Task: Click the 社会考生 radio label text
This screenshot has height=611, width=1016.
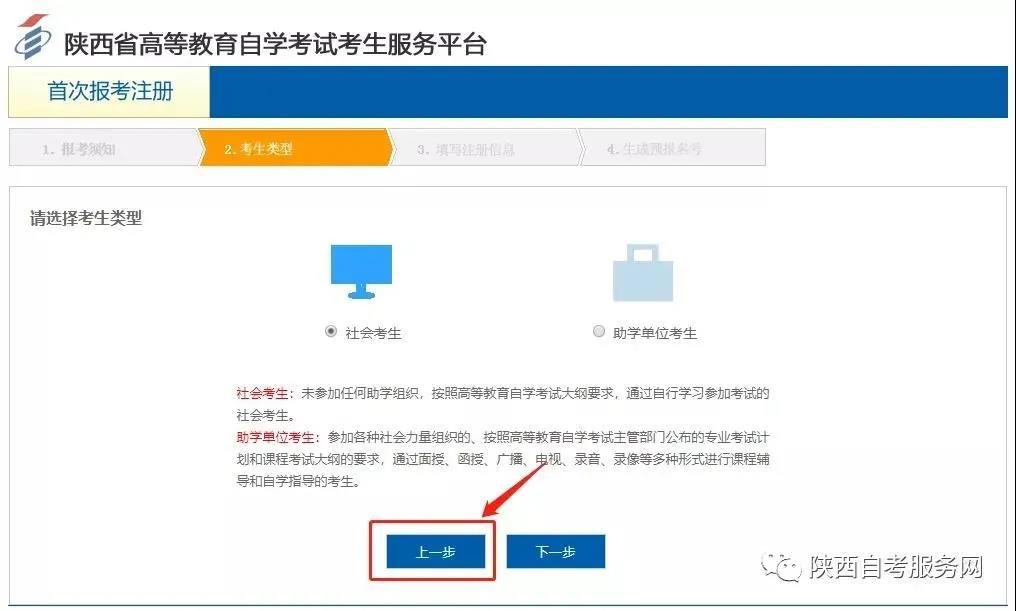Action: (373, 333)
